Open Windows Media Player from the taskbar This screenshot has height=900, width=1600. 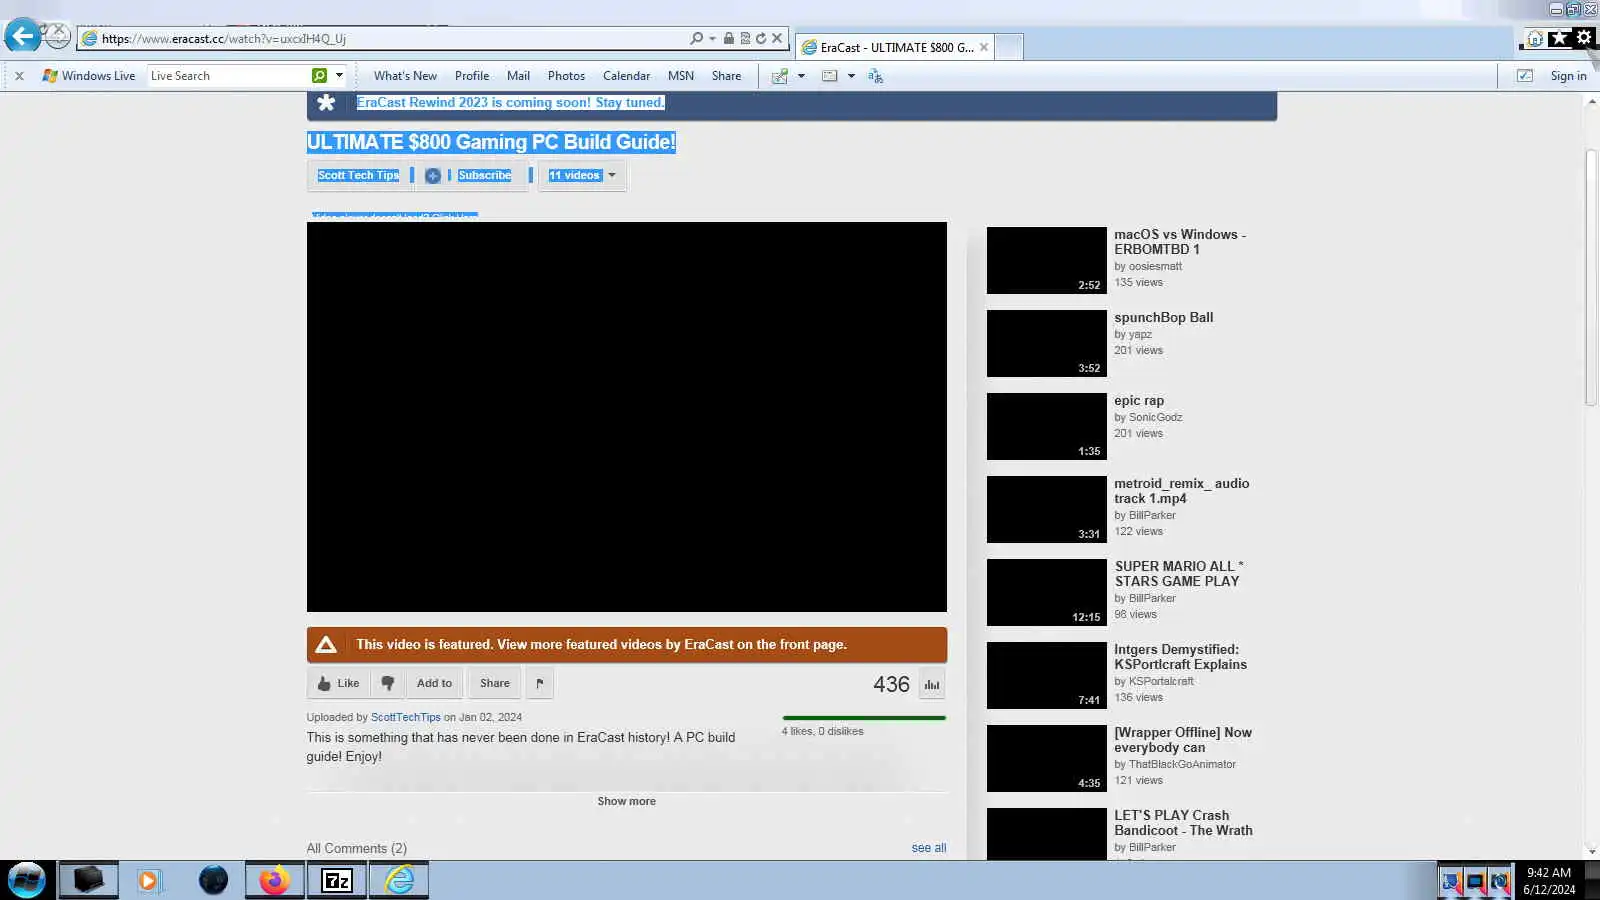149,880
